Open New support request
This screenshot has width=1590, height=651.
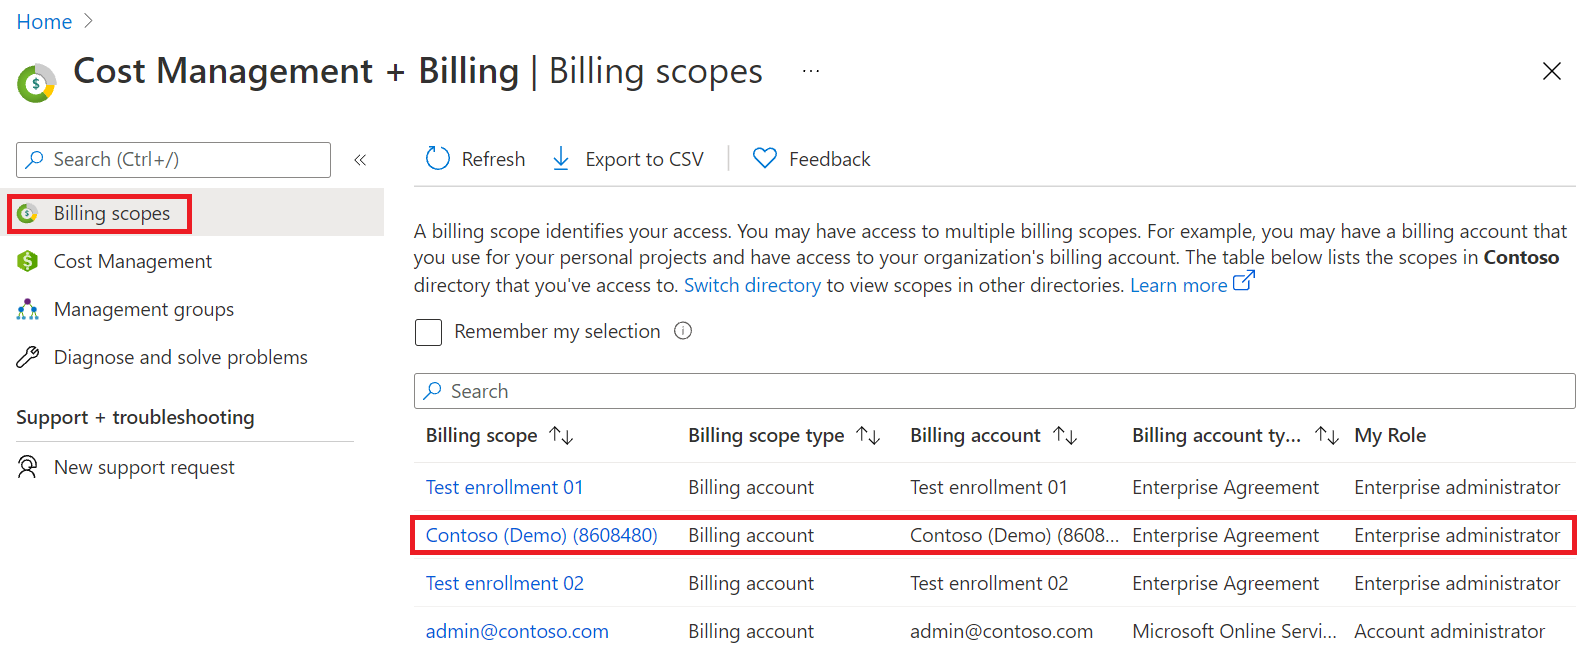pos(144,467)
